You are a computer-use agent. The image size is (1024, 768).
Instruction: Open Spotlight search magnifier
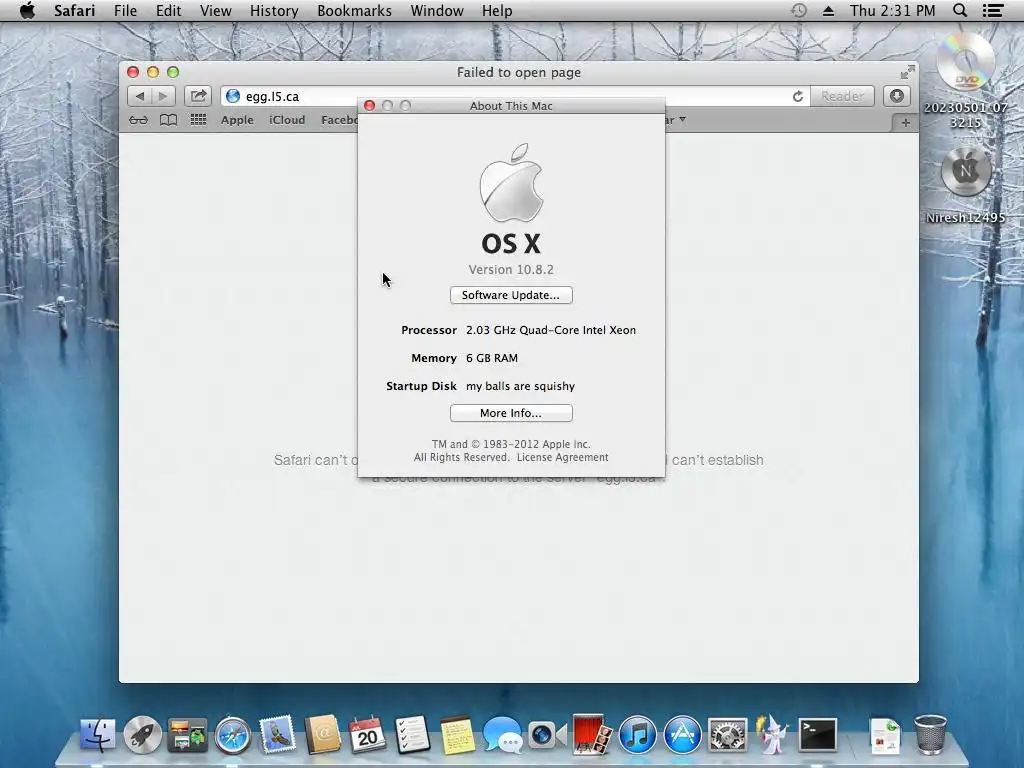(960, 10)
